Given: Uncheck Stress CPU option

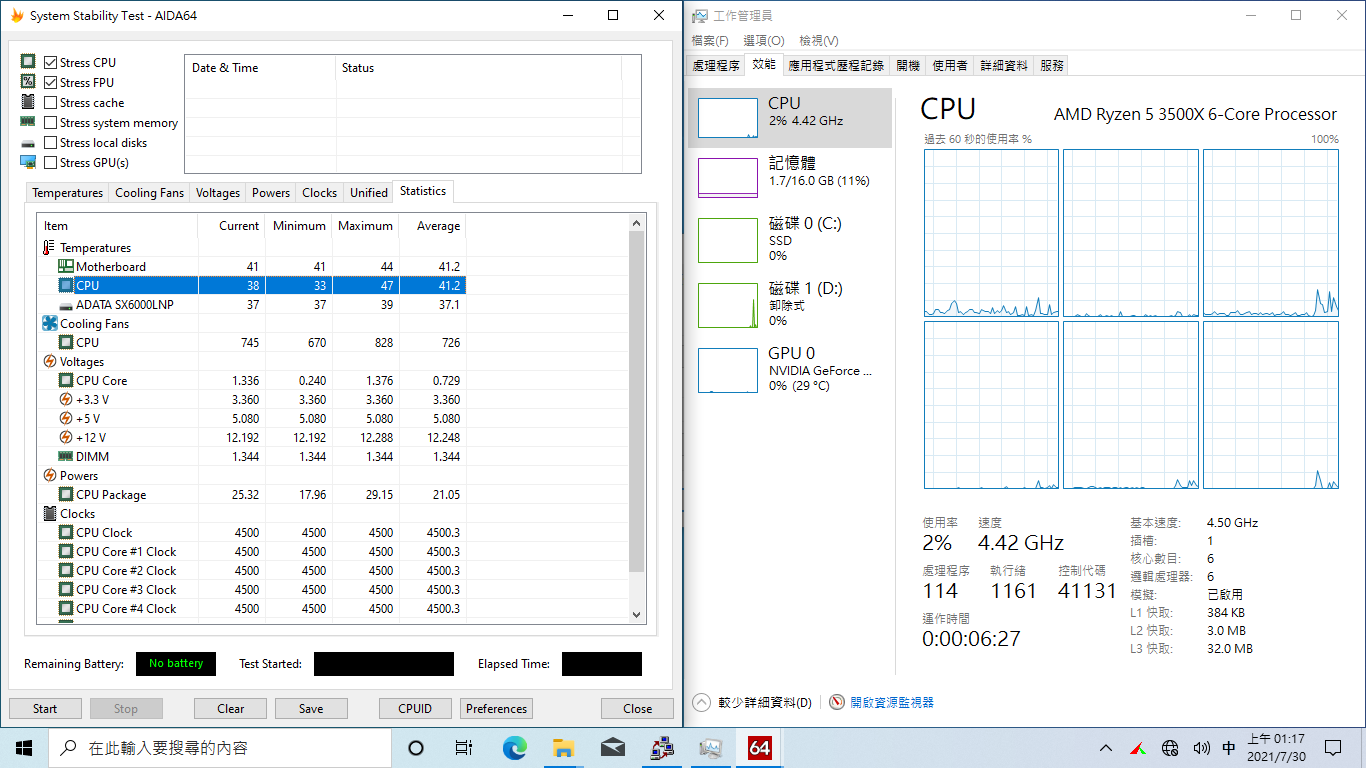Looking at the screenshot, I should [x=51, y=63].
